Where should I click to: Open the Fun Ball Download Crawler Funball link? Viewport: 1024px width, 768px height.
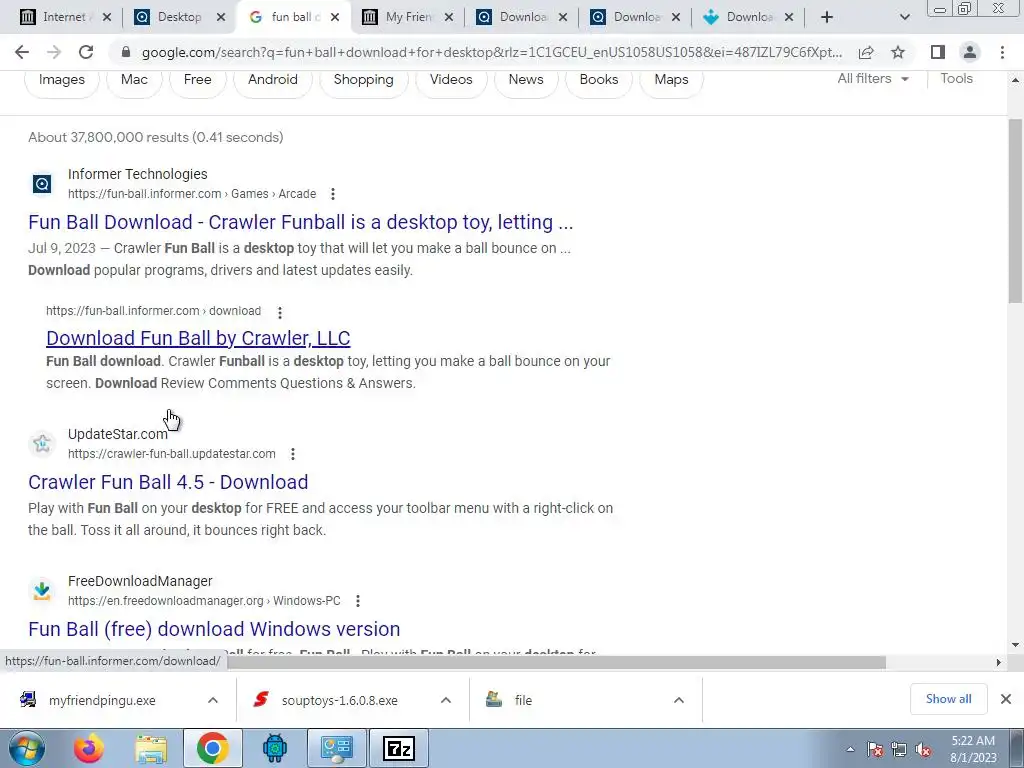(300, 222)
